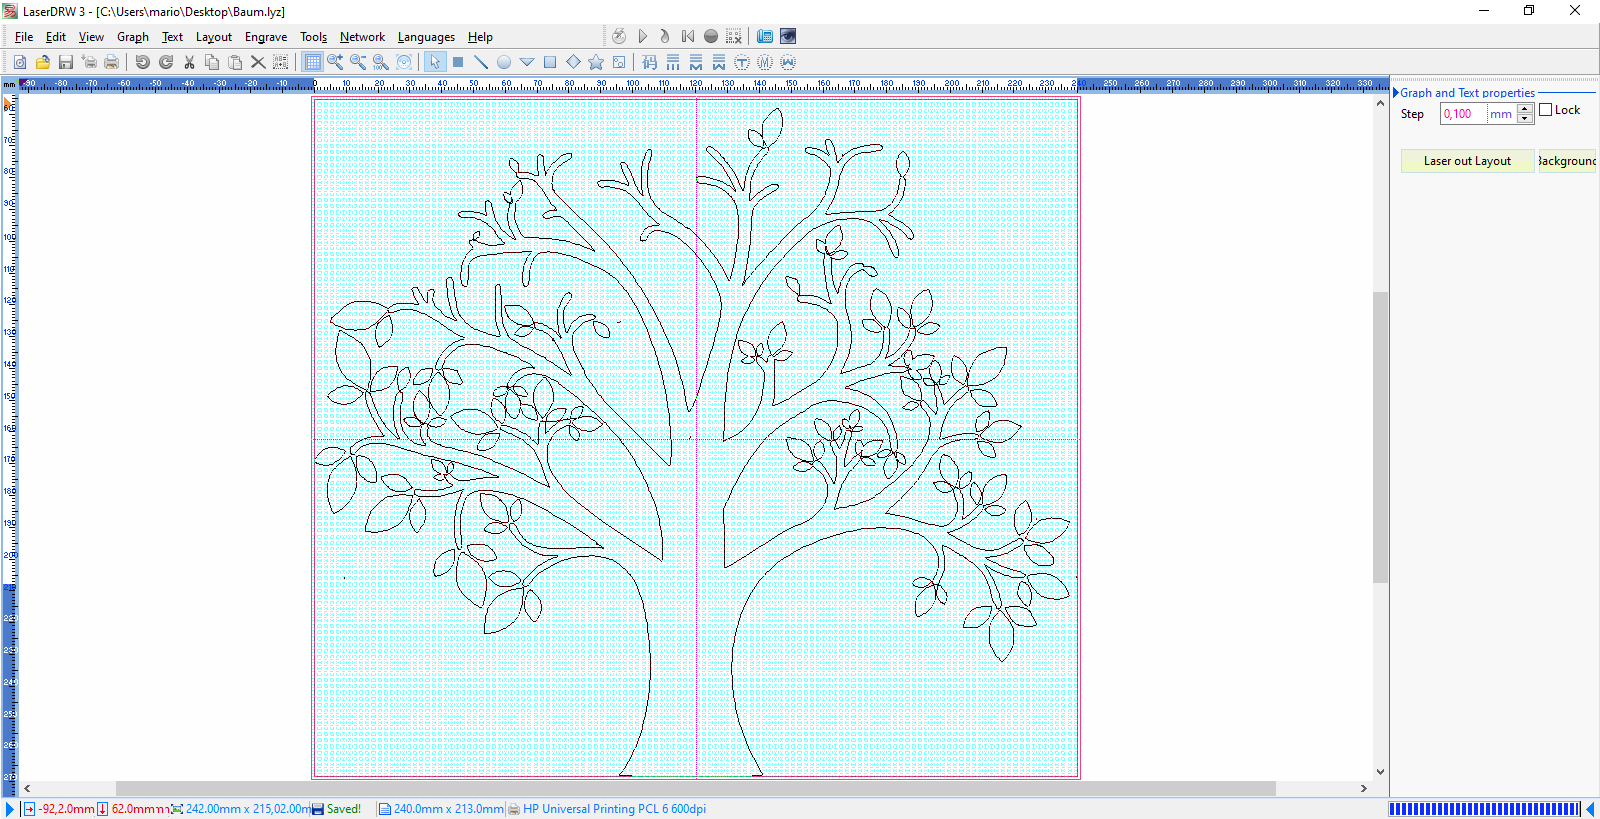Open the Tools menu

[x=314, y=37]
